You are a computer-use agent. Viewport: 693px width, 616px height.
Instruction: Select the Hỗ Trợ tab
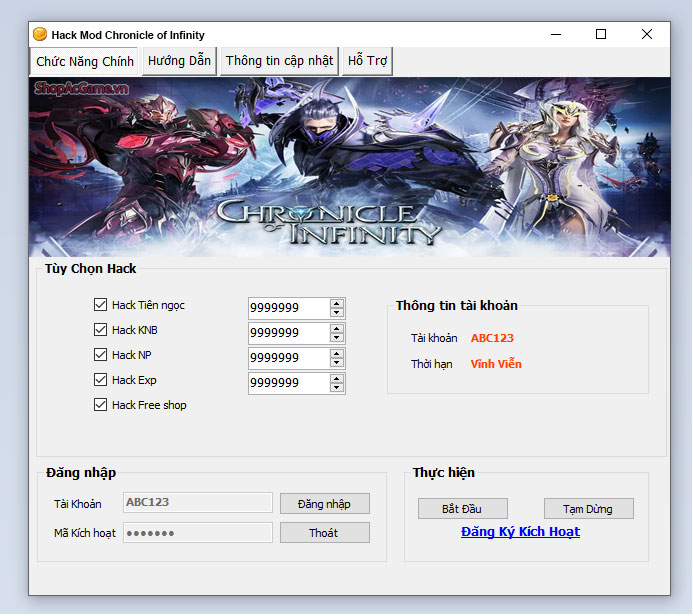pyautogui.click(x=367, y=61)
